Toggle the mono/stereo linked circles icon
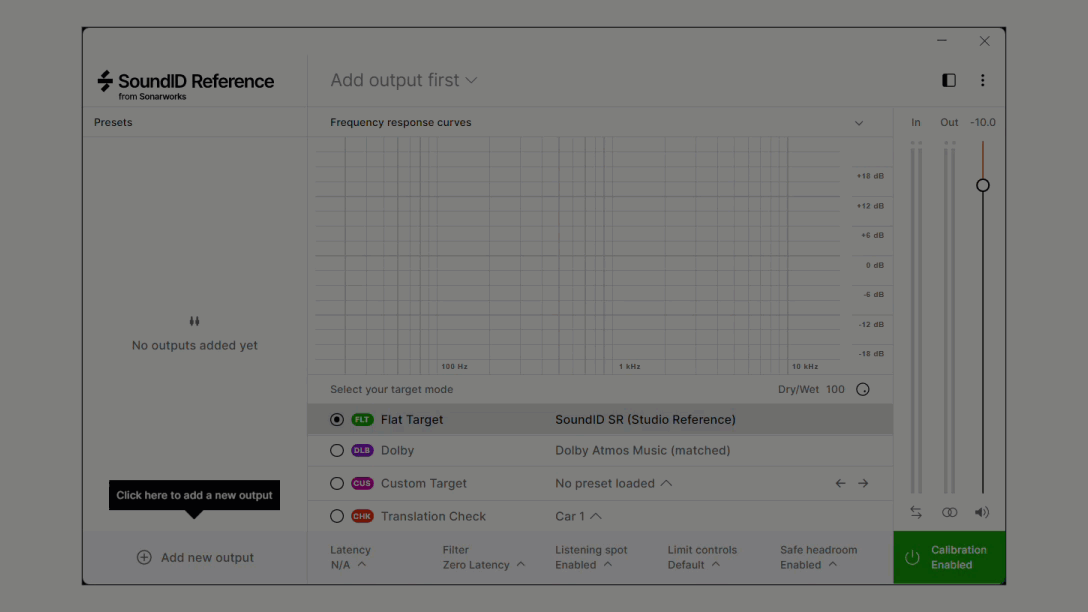Viewport: 1088px width, 612px height. (x=949, y=512)
